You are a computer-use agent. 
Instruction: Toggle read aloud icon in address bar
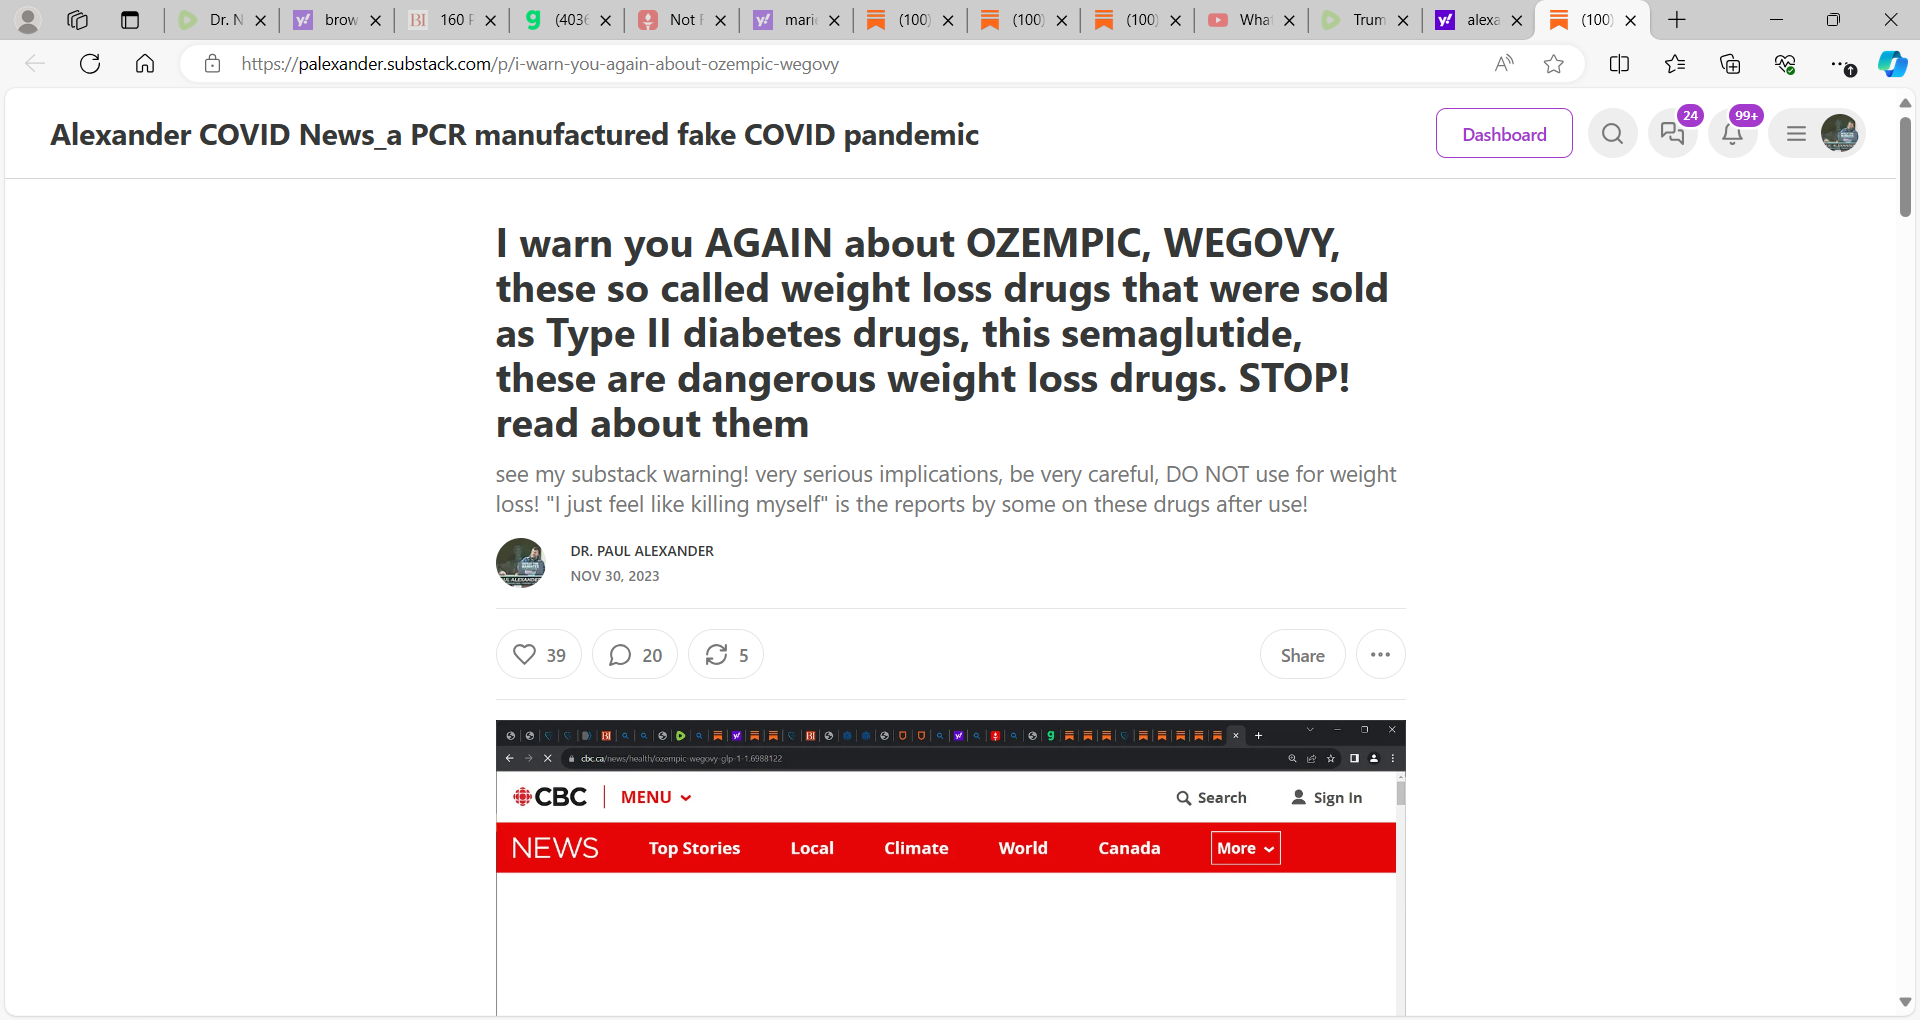point(1504,64)
